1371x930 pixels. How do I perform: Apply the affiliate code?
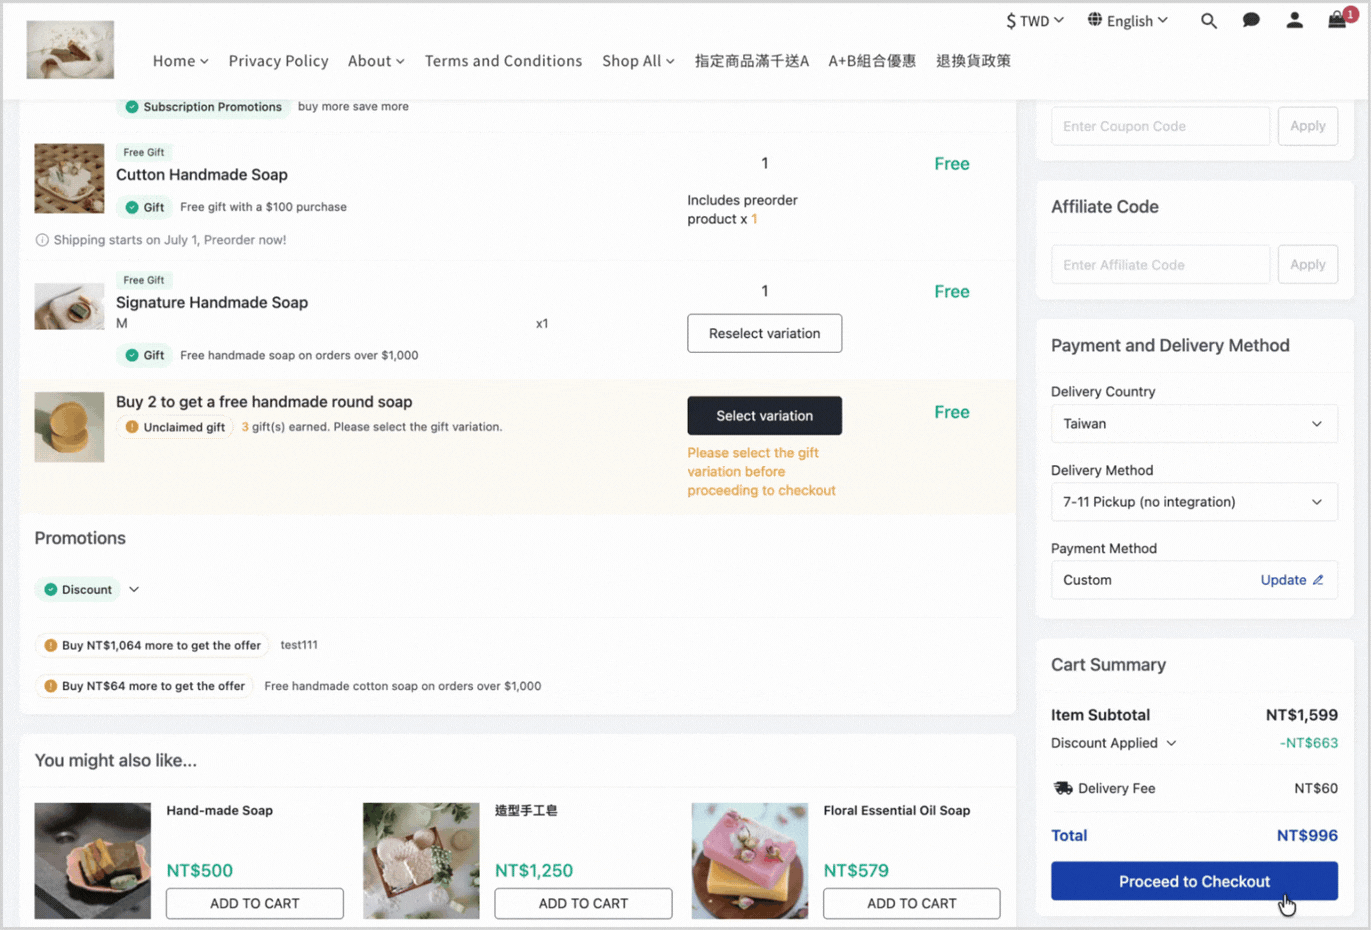[x=1307, y=265]
